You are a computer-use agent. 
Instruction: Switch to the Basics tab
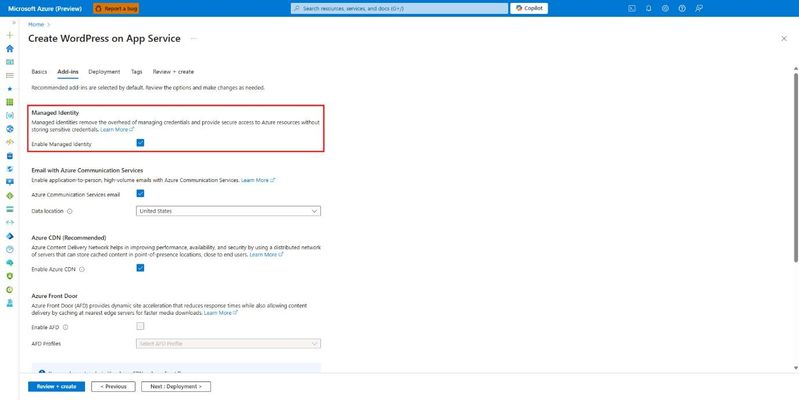click(39, 72)
